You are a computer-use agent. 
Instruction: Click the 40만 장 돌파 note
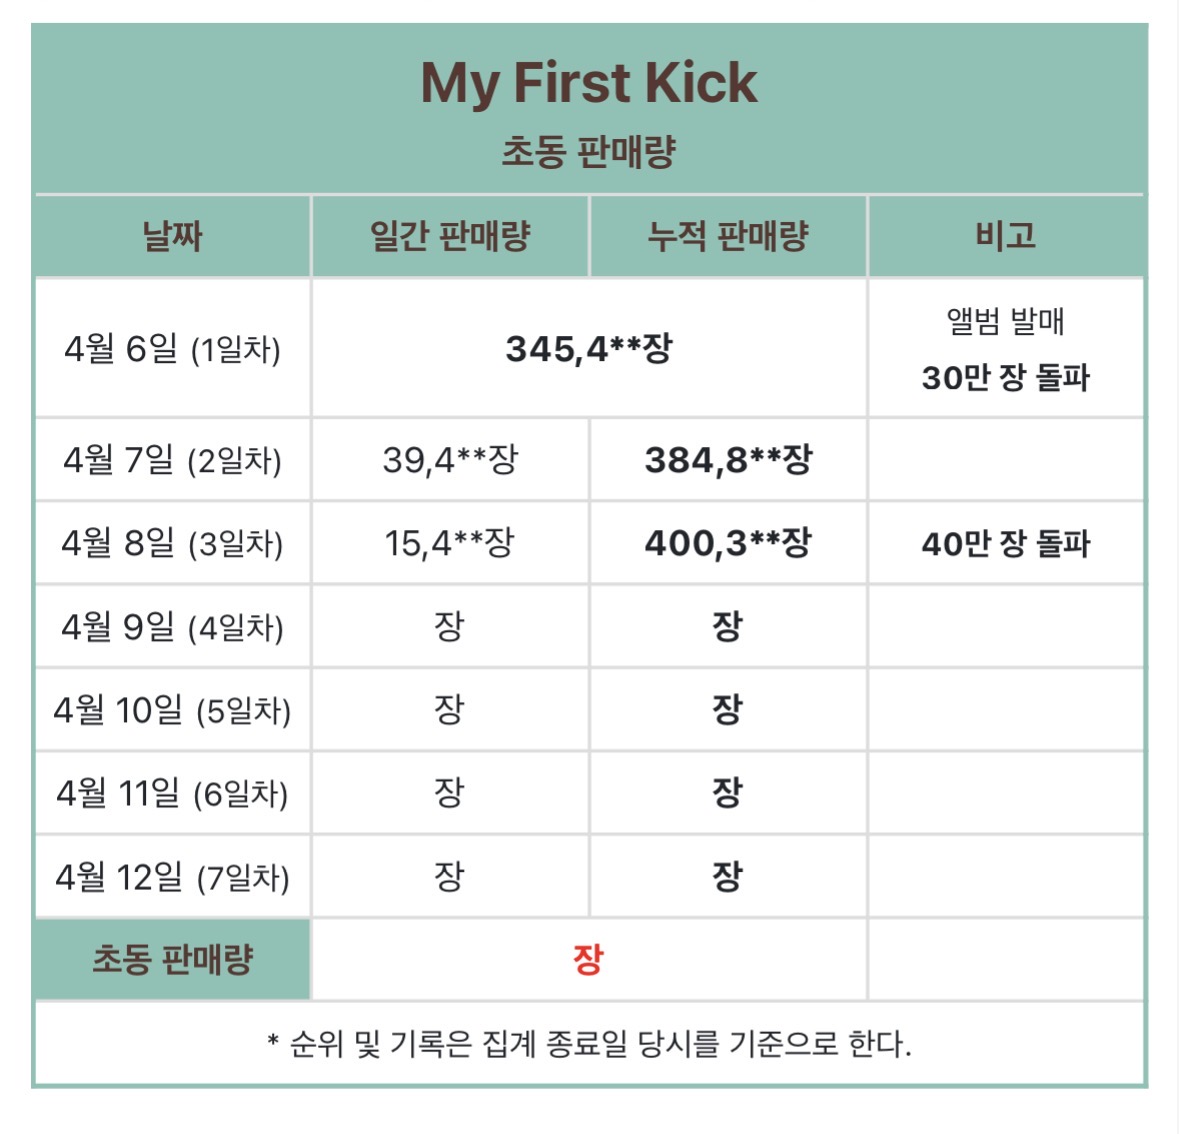click(x=1005, y=544)
